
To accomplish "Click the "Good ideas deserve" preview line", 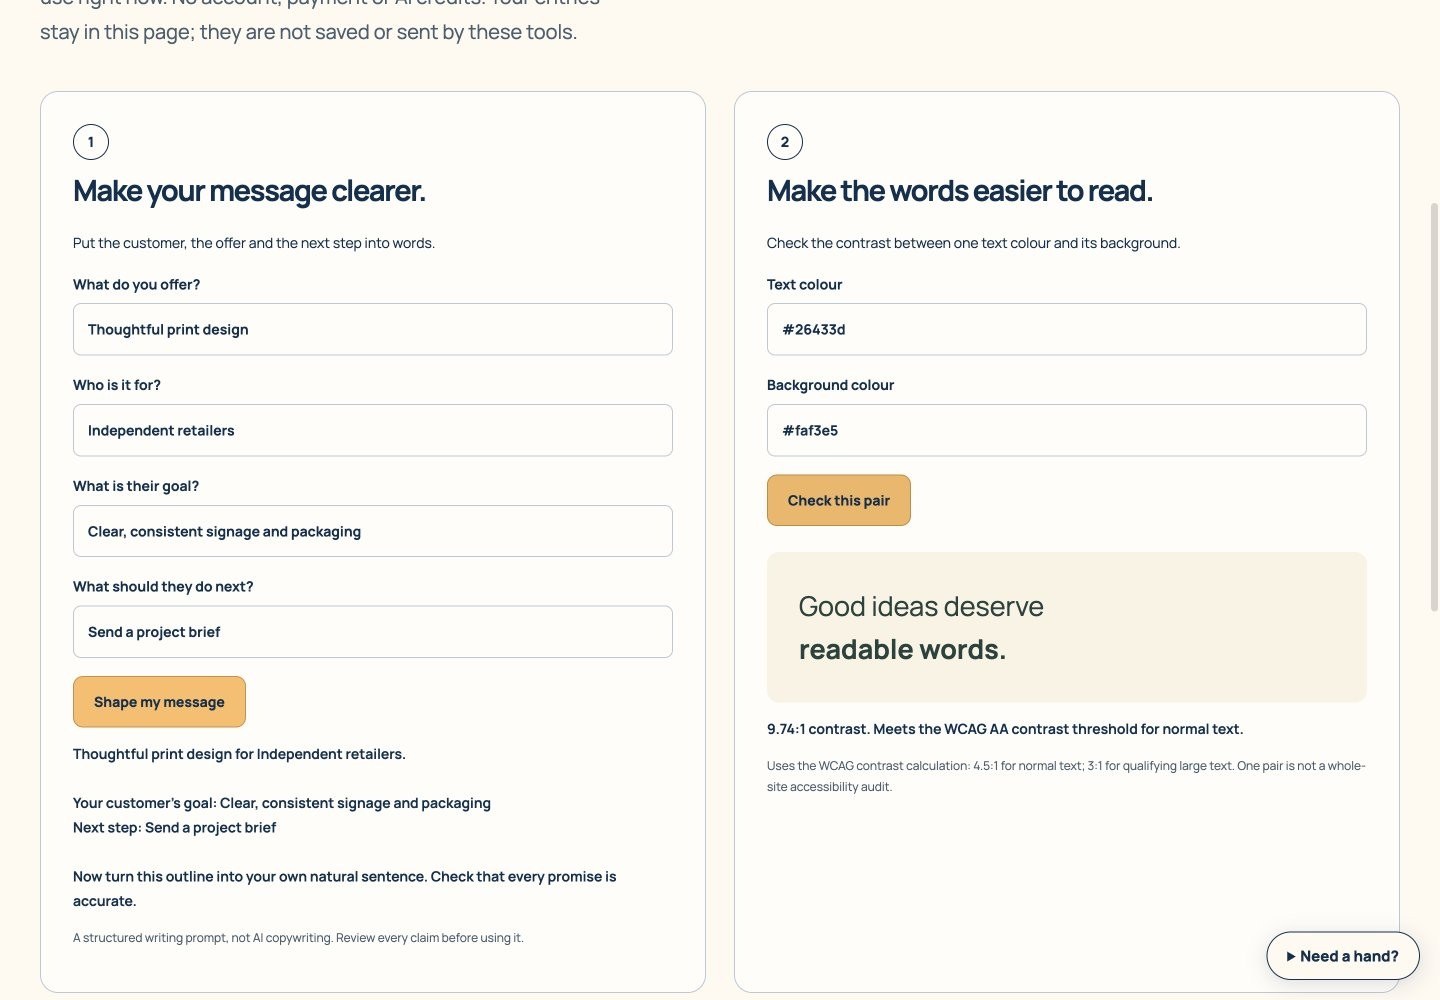I will point(921,606).
